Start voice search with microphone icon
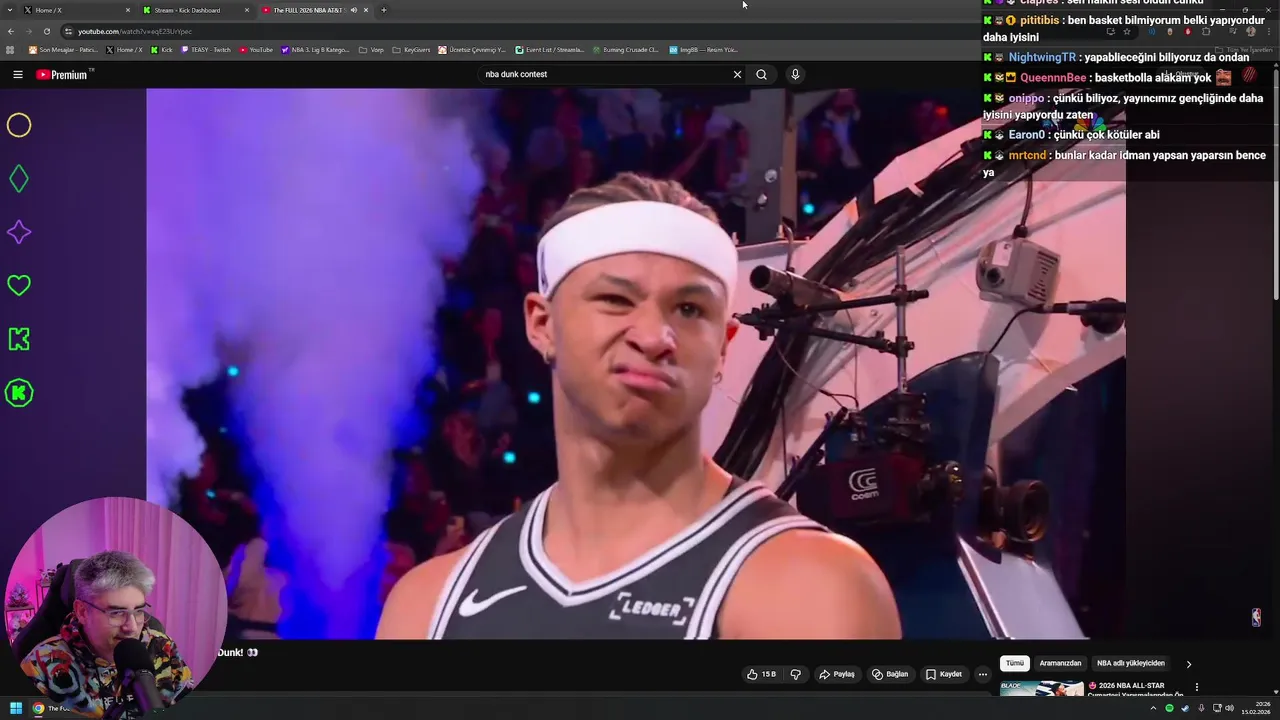Viewport: 1280px width, 720px height. (x=795, y=74)
